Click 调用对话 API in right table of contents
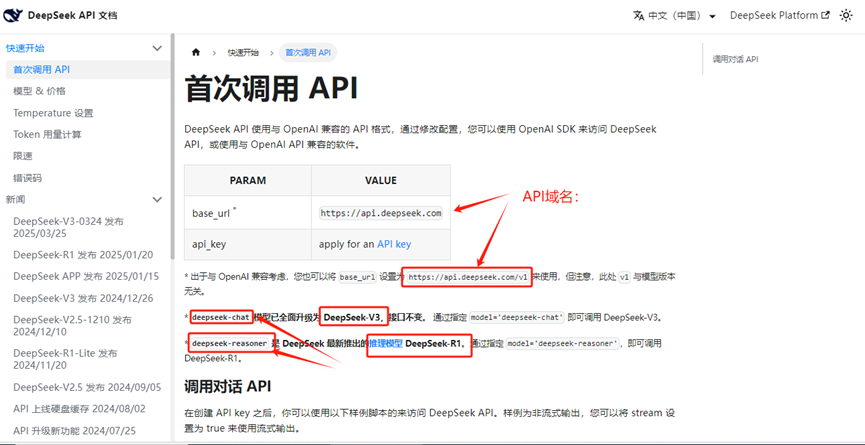Viewport: 865px width, 445px height. [735, 59]
